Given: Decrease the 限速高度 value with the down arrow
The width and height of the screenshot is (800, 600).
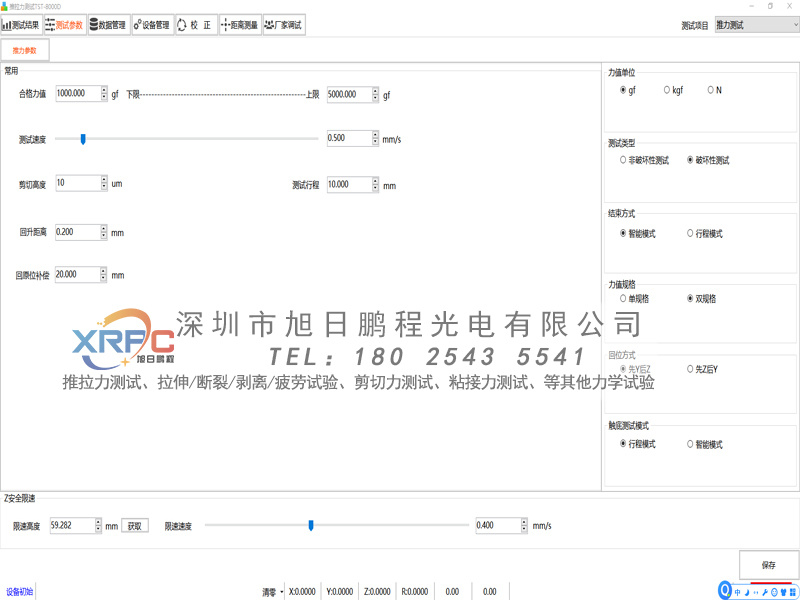Looking at the screenshot, I should click(98, 529).
